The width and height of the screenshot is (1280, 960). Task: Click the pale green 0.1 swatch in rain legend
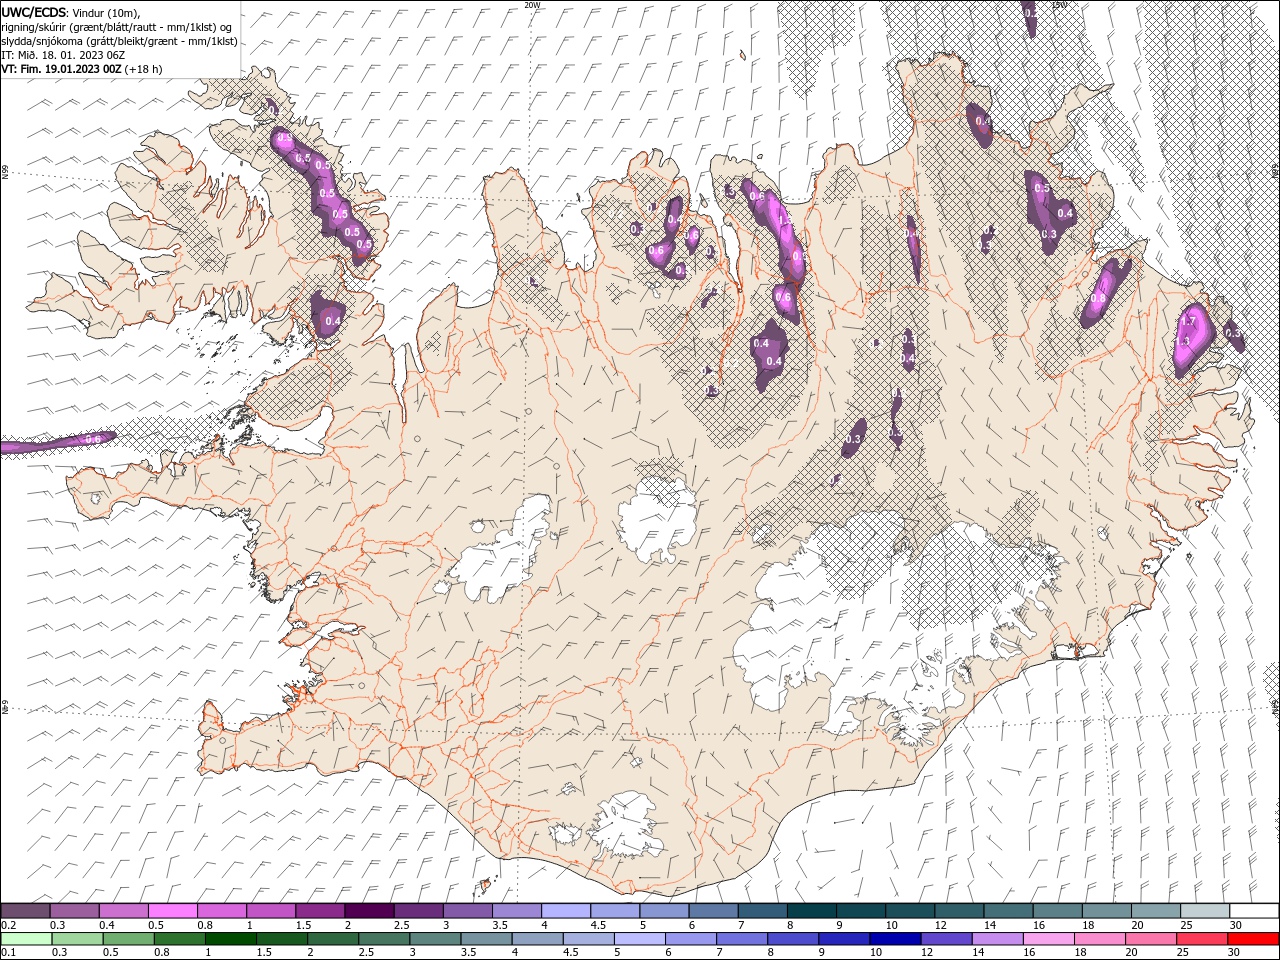[26, 939]
